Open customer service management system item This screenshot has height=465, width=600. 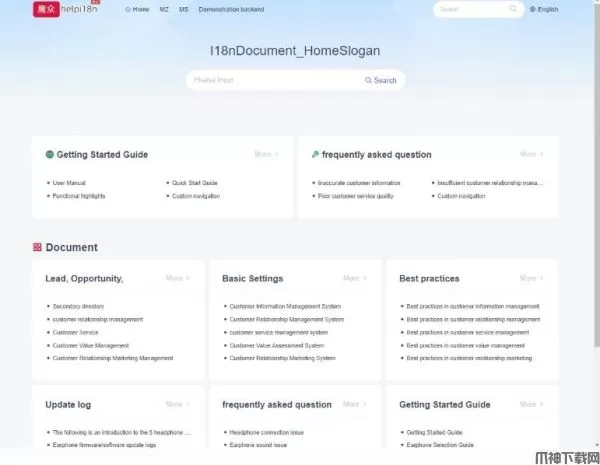279,333
